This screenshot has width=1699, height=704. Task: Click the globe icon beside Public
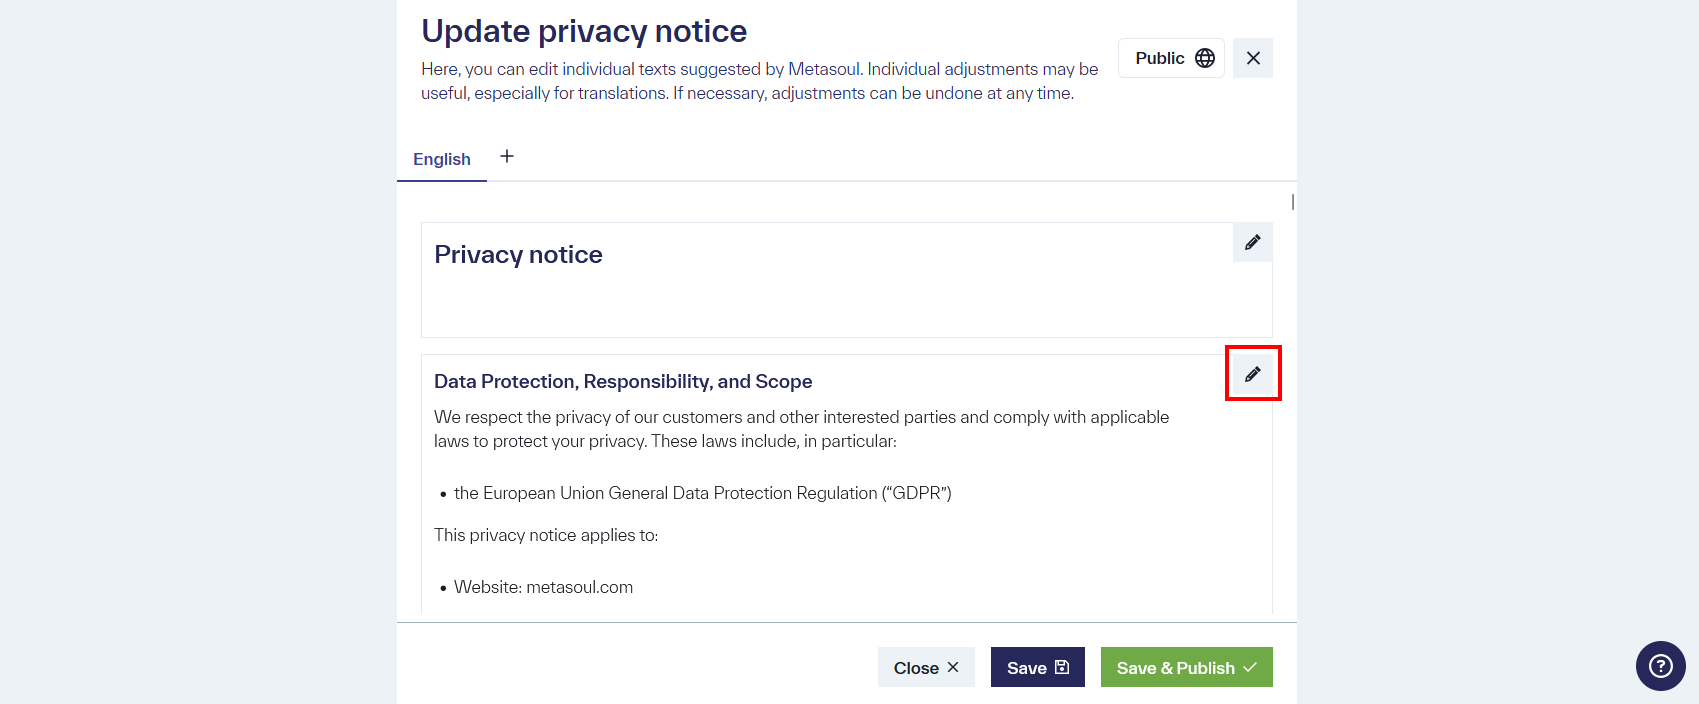1205,58
